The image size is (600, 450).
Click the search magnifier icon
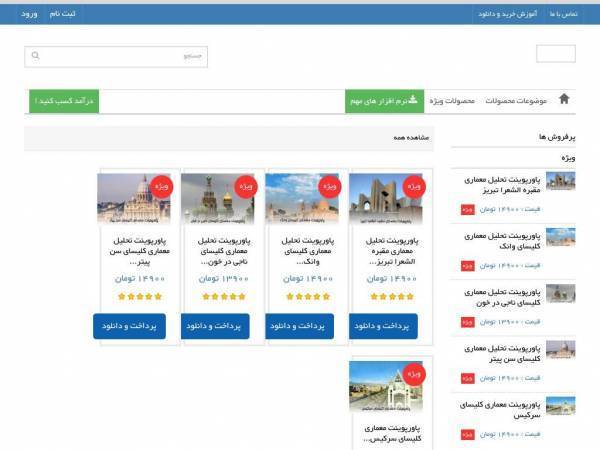point(35,55)
